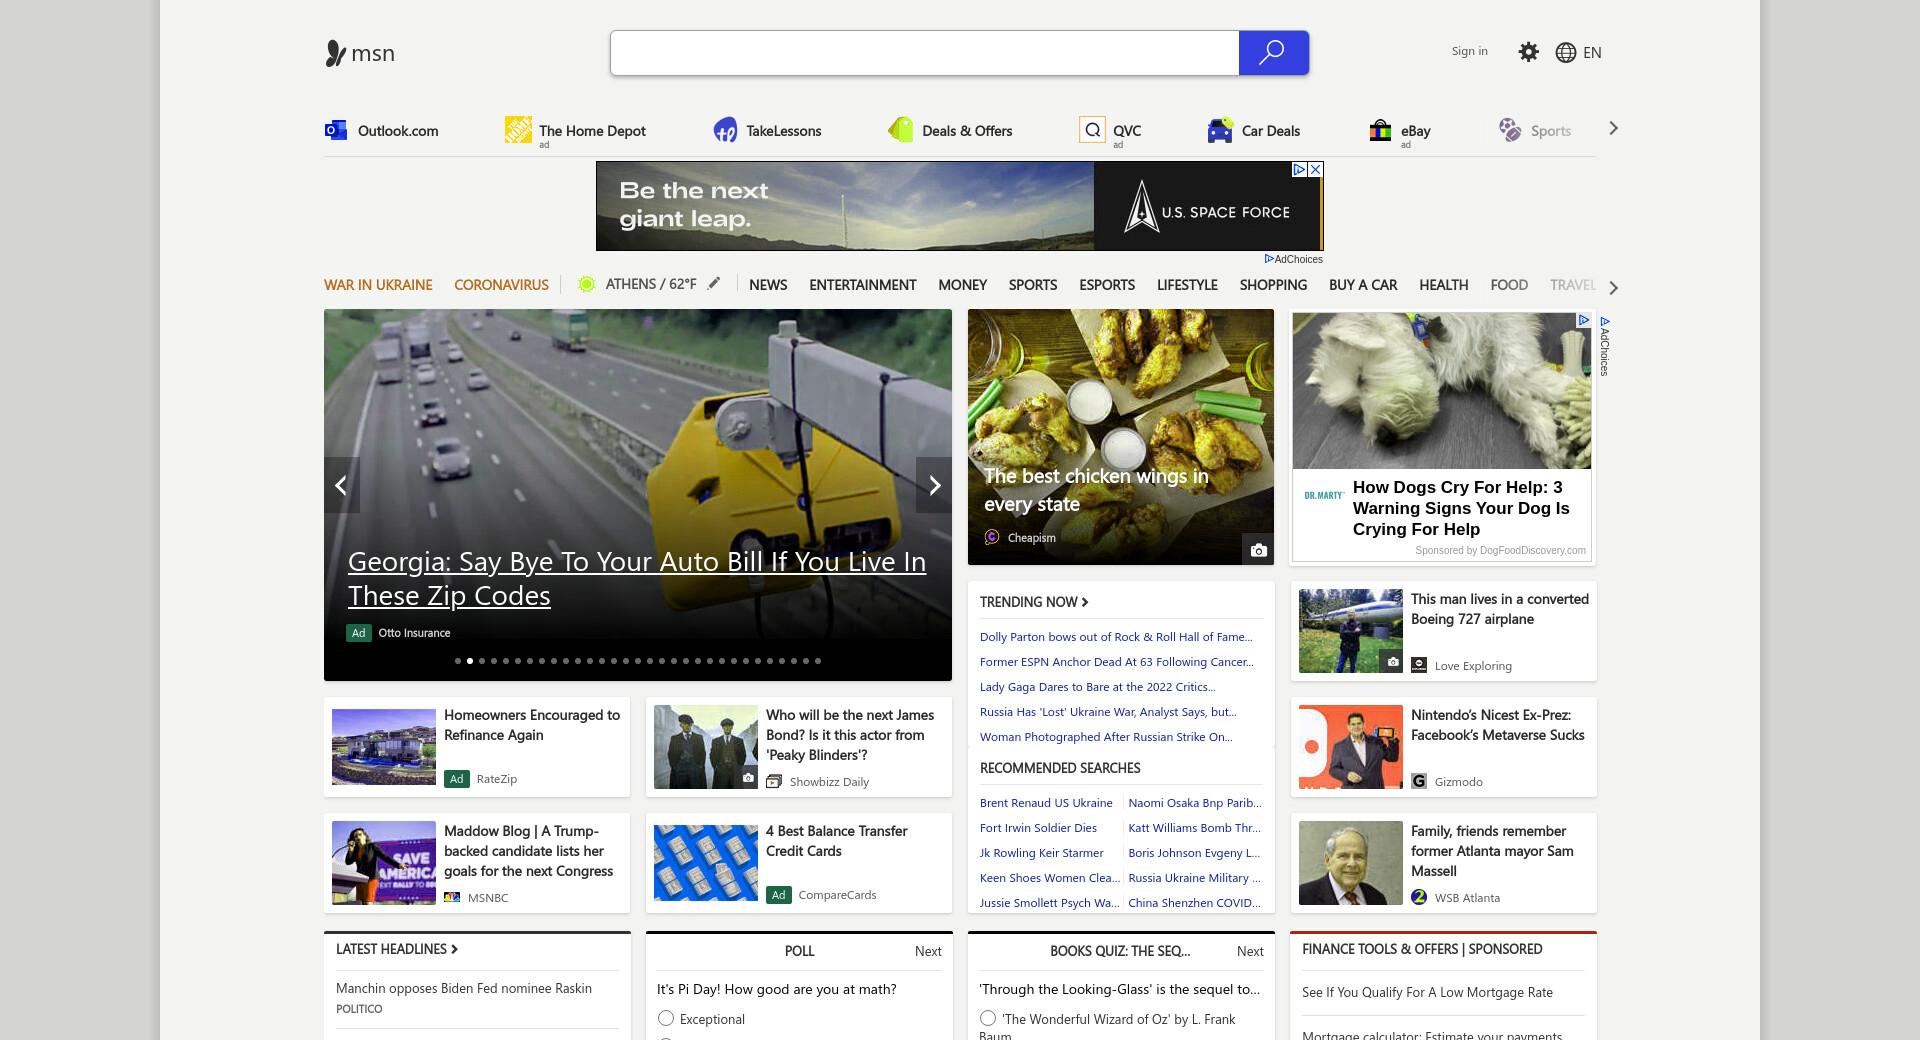Open the Shopping category
The height and width of the screenshot is (1040, 1920).
[x=1273, y=285]
